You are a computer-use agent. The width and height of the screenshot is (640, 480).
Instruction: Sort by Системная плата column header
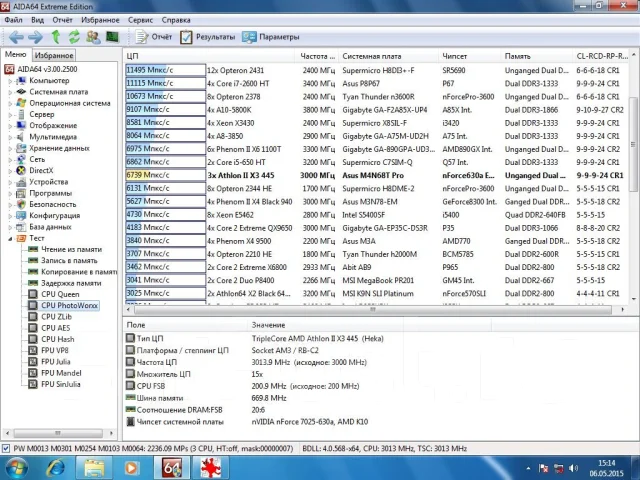[x=388, y=56]
